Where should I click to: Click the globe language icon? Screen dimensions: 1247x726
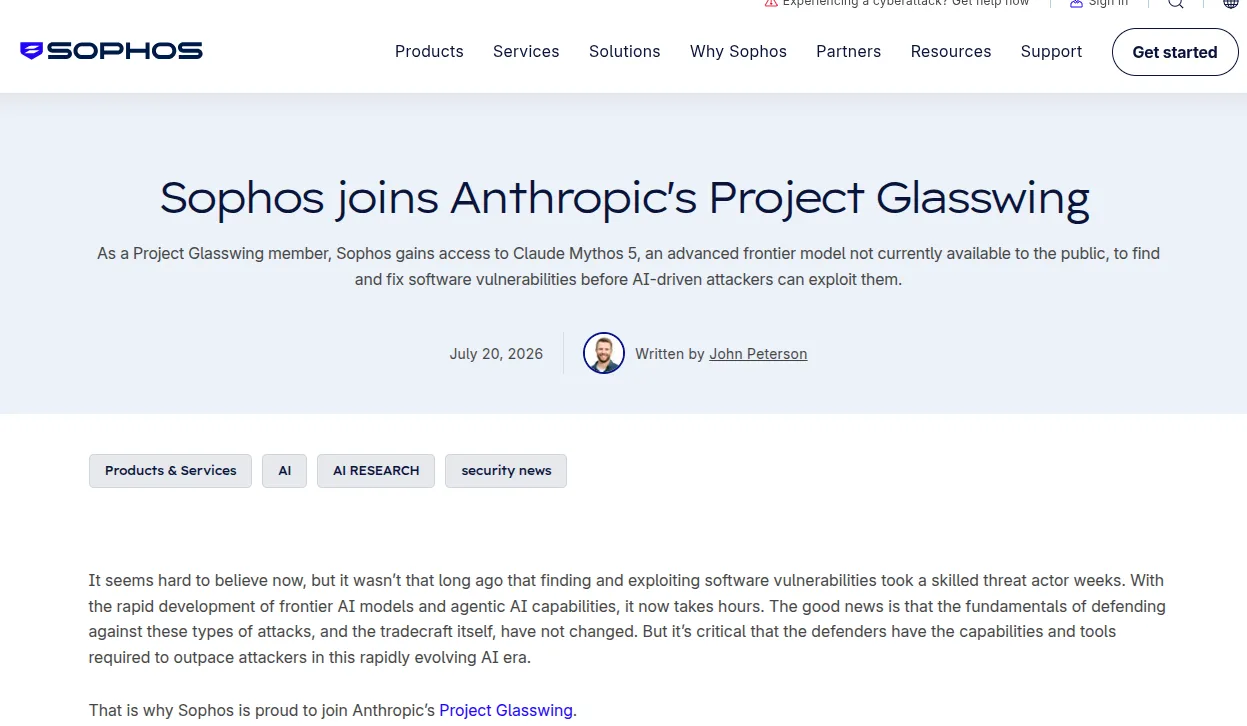pyautogui.click(x=1231, y=4)
